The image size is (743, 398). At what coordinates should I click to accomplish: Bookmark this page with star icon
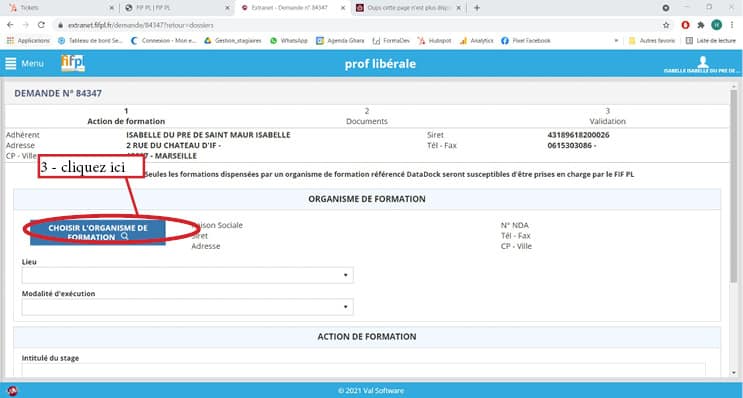pos(666,25)
